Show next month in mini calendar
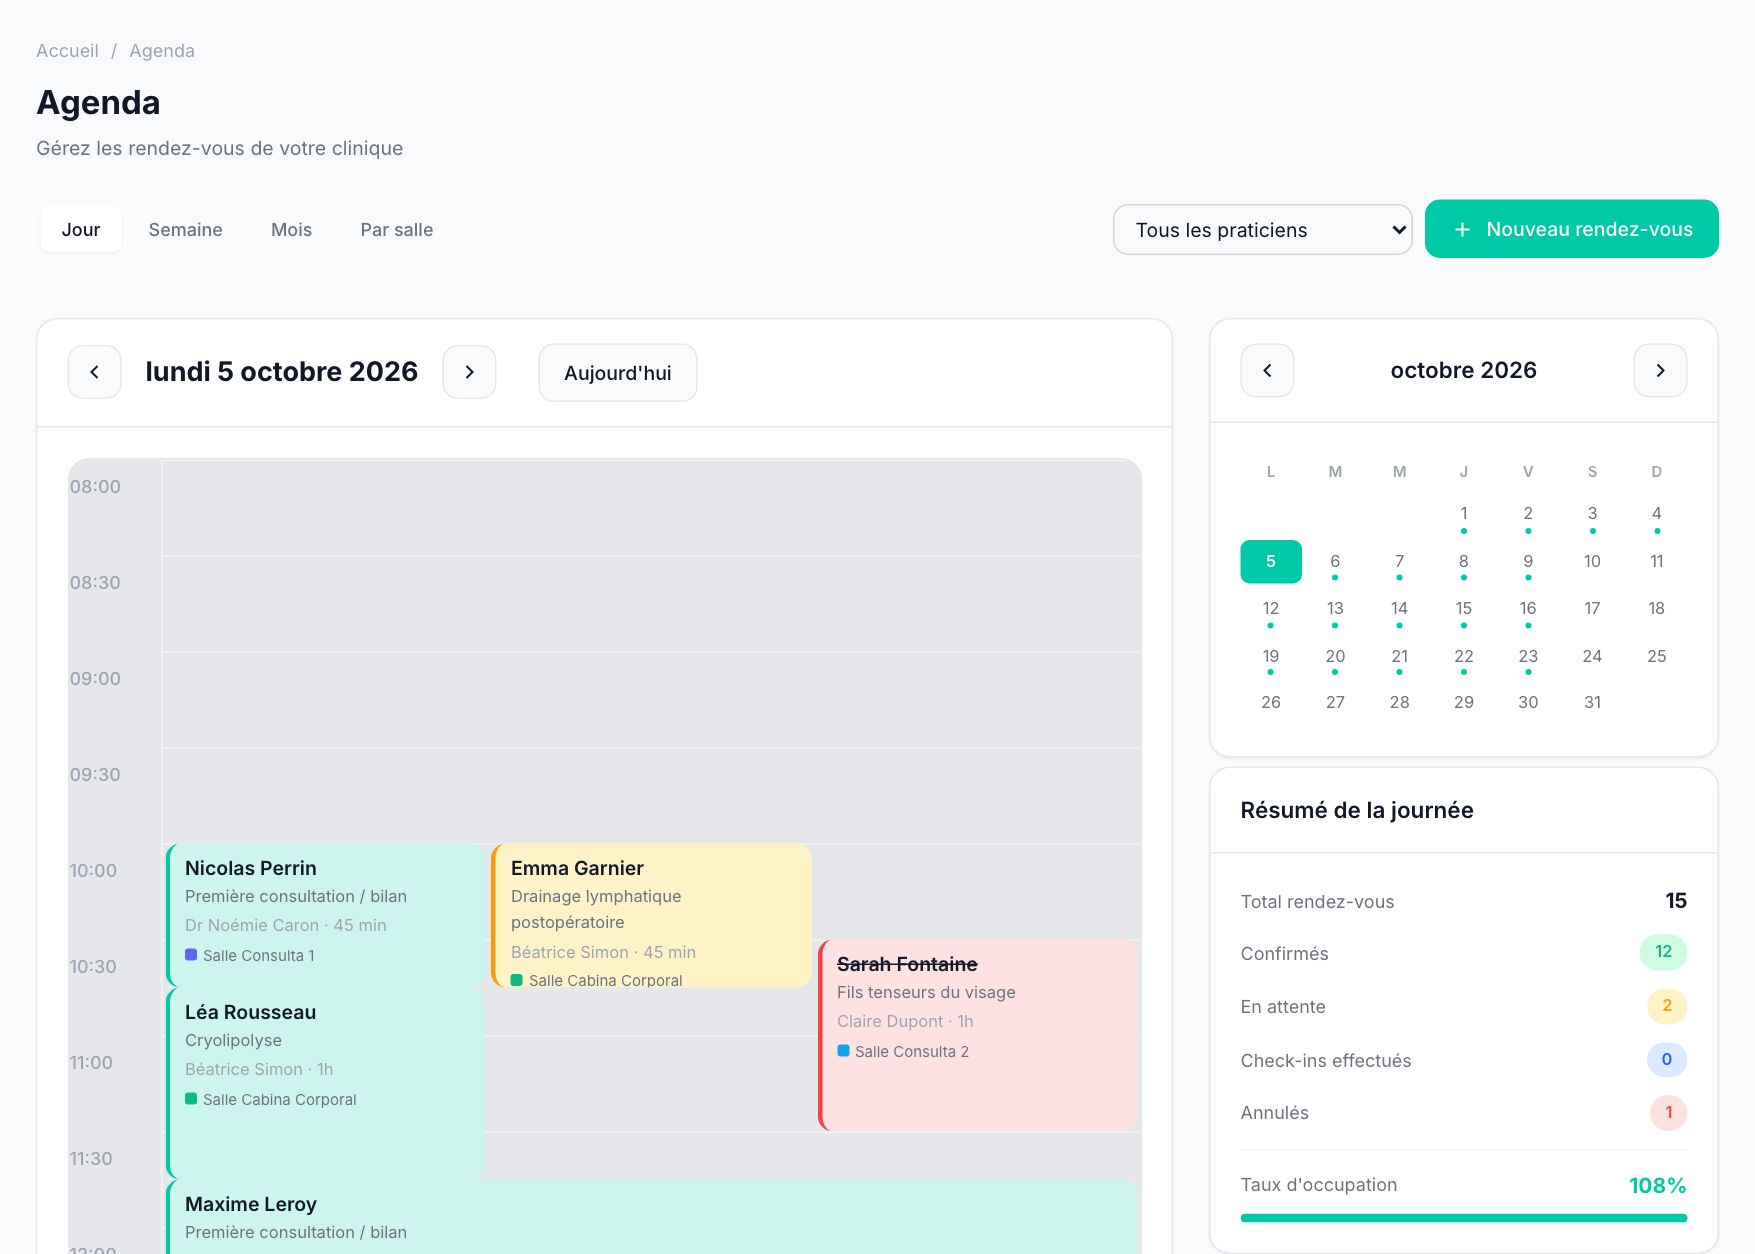1755x1254 pixels. (x=1660, y=370)
